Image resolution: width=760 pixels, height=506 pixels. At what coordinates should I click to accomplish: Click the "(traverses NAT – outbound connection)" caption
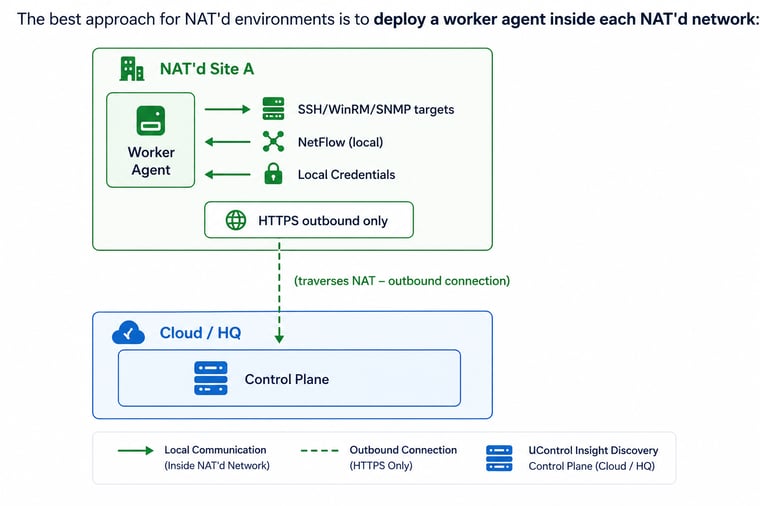pyautogui.click(x=402, y=281)
